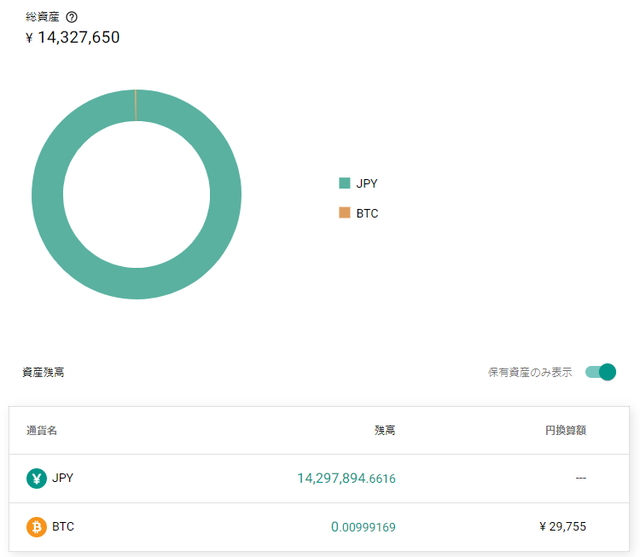Click the 通貨名 column header
The width and height of the screenshot is (640, 557).
point(42,430)
